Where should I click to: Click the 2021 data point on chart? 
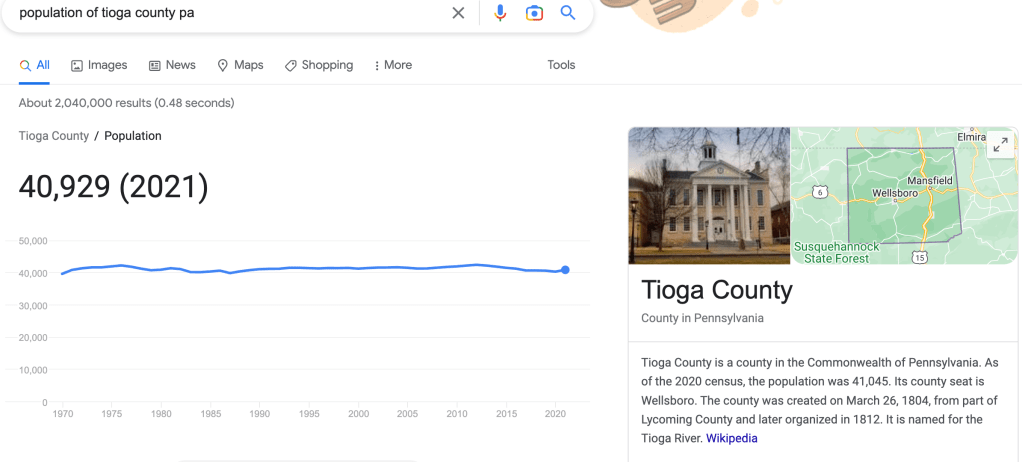click(x=565, y=270)
